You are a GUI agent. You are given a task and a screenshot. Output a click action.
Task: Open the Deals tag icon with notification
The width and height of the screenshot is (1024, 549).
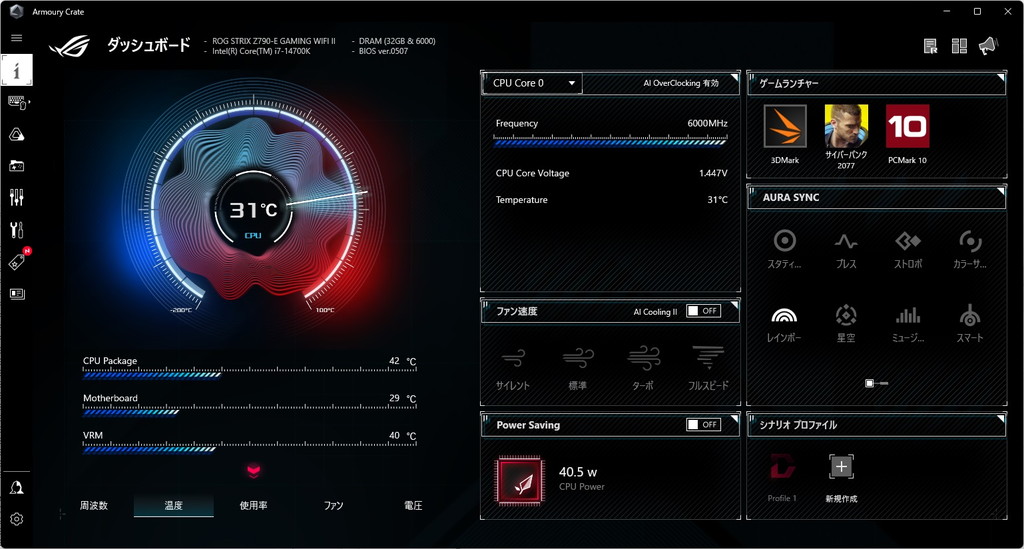pos(18,260)
